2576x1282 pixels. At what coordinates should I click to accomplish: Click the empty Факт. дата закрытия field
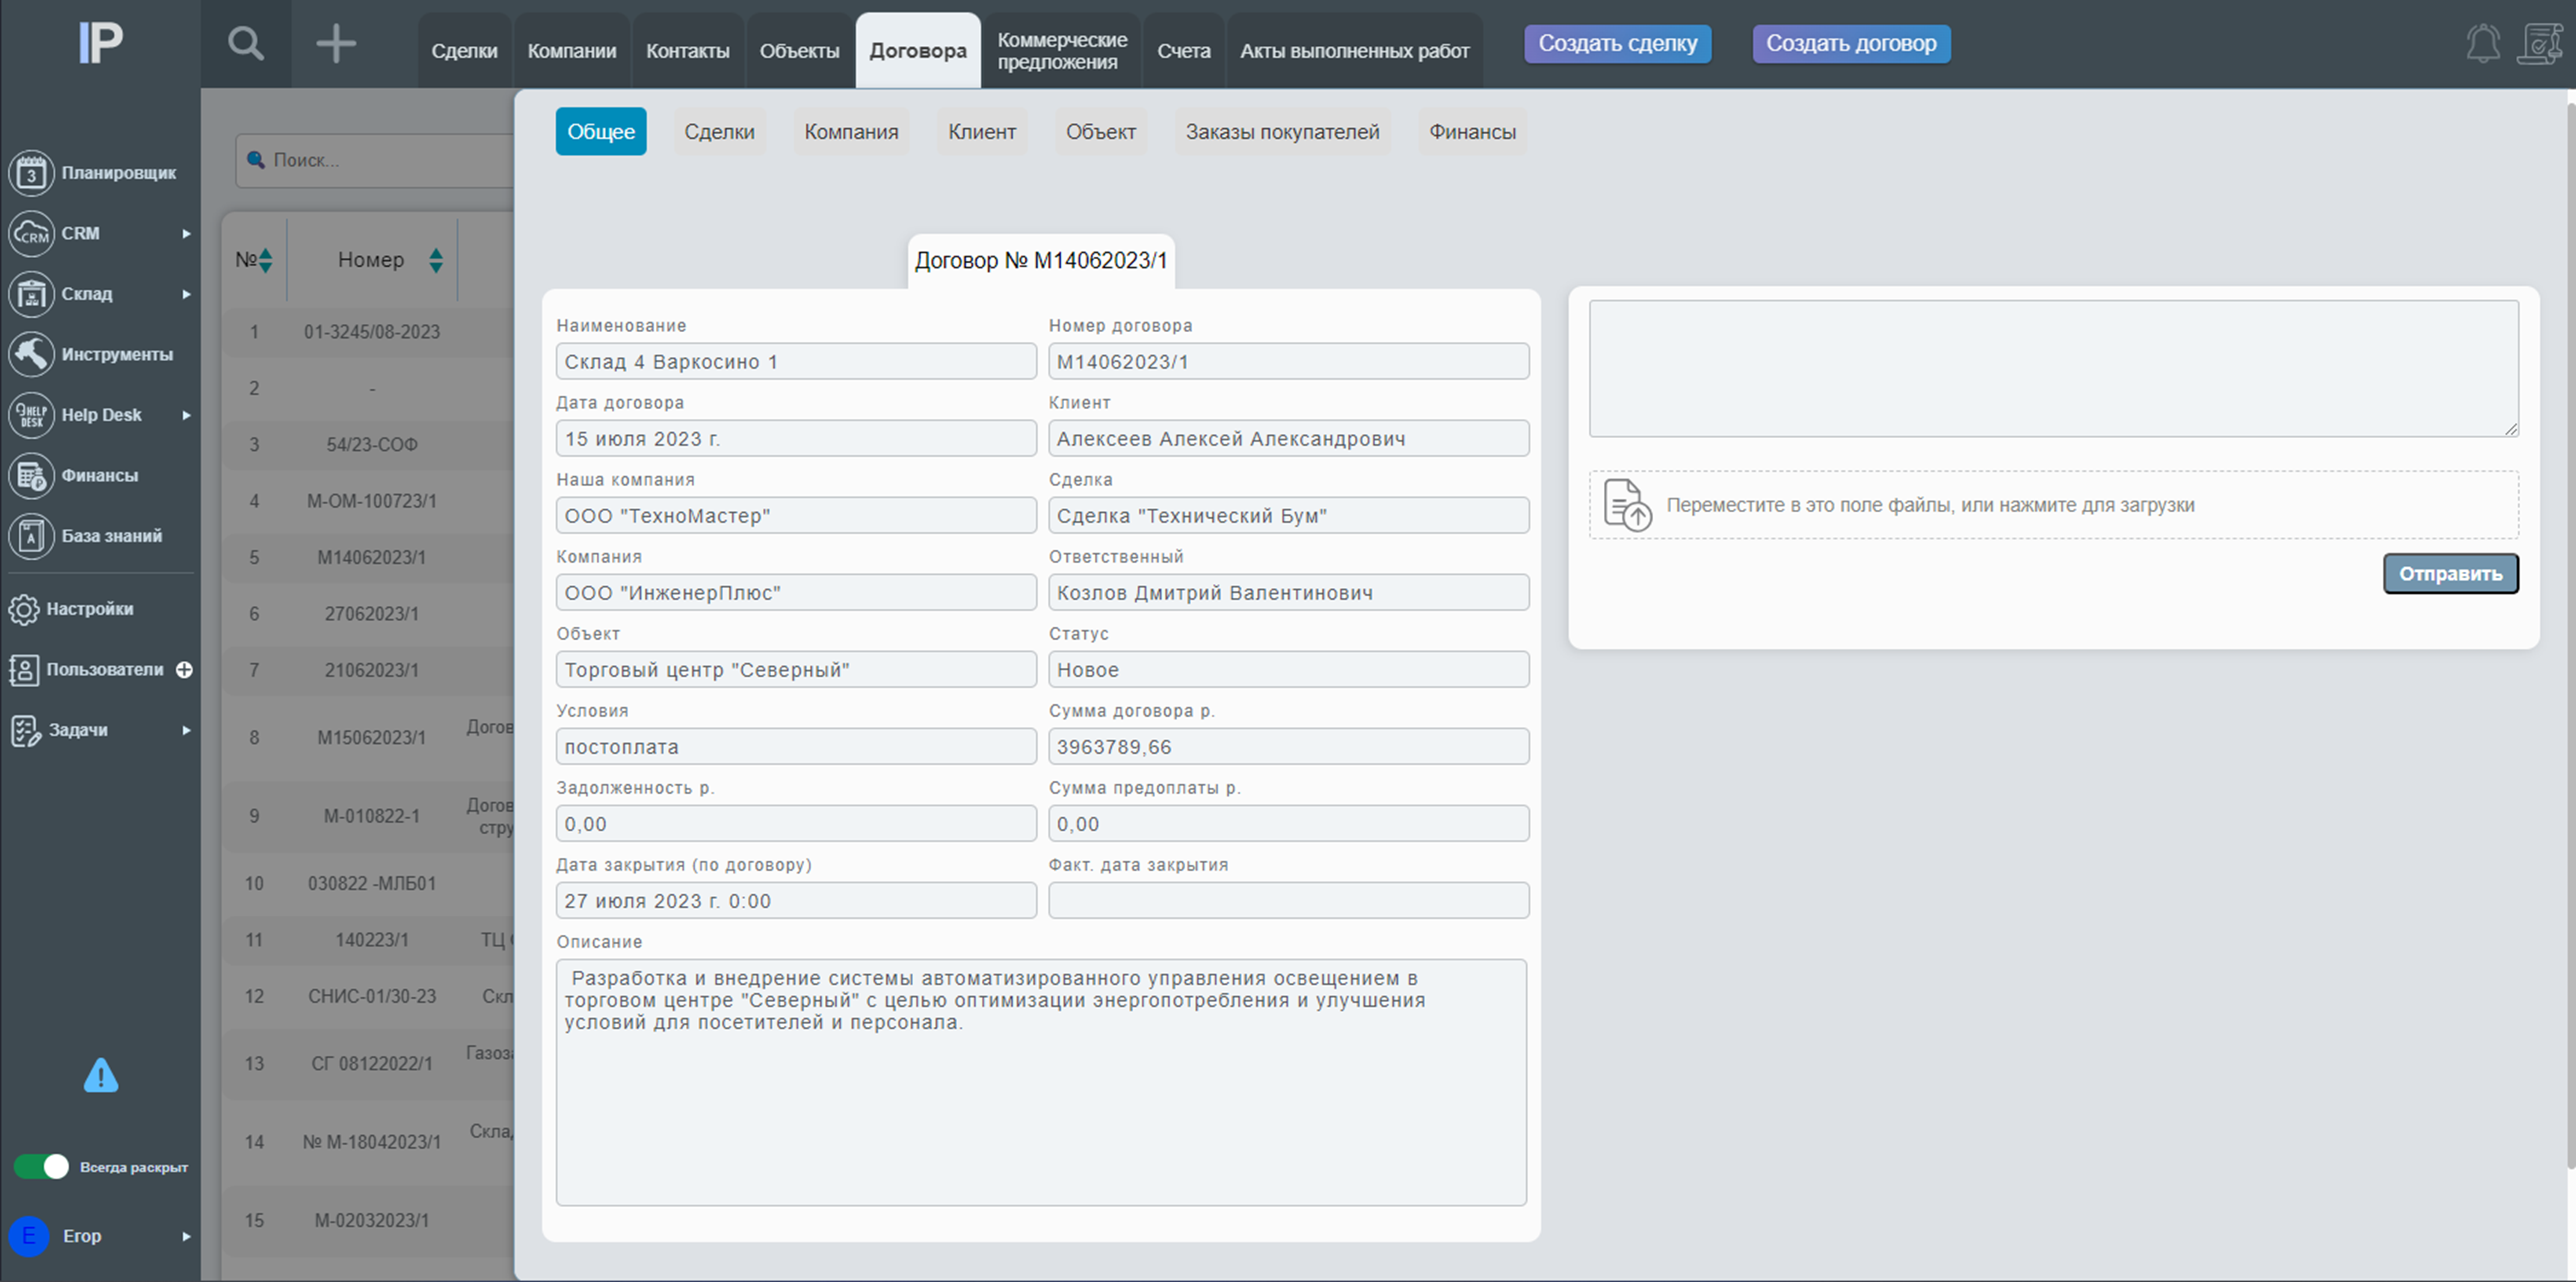pyautogui.click(x=1288, y=900)
